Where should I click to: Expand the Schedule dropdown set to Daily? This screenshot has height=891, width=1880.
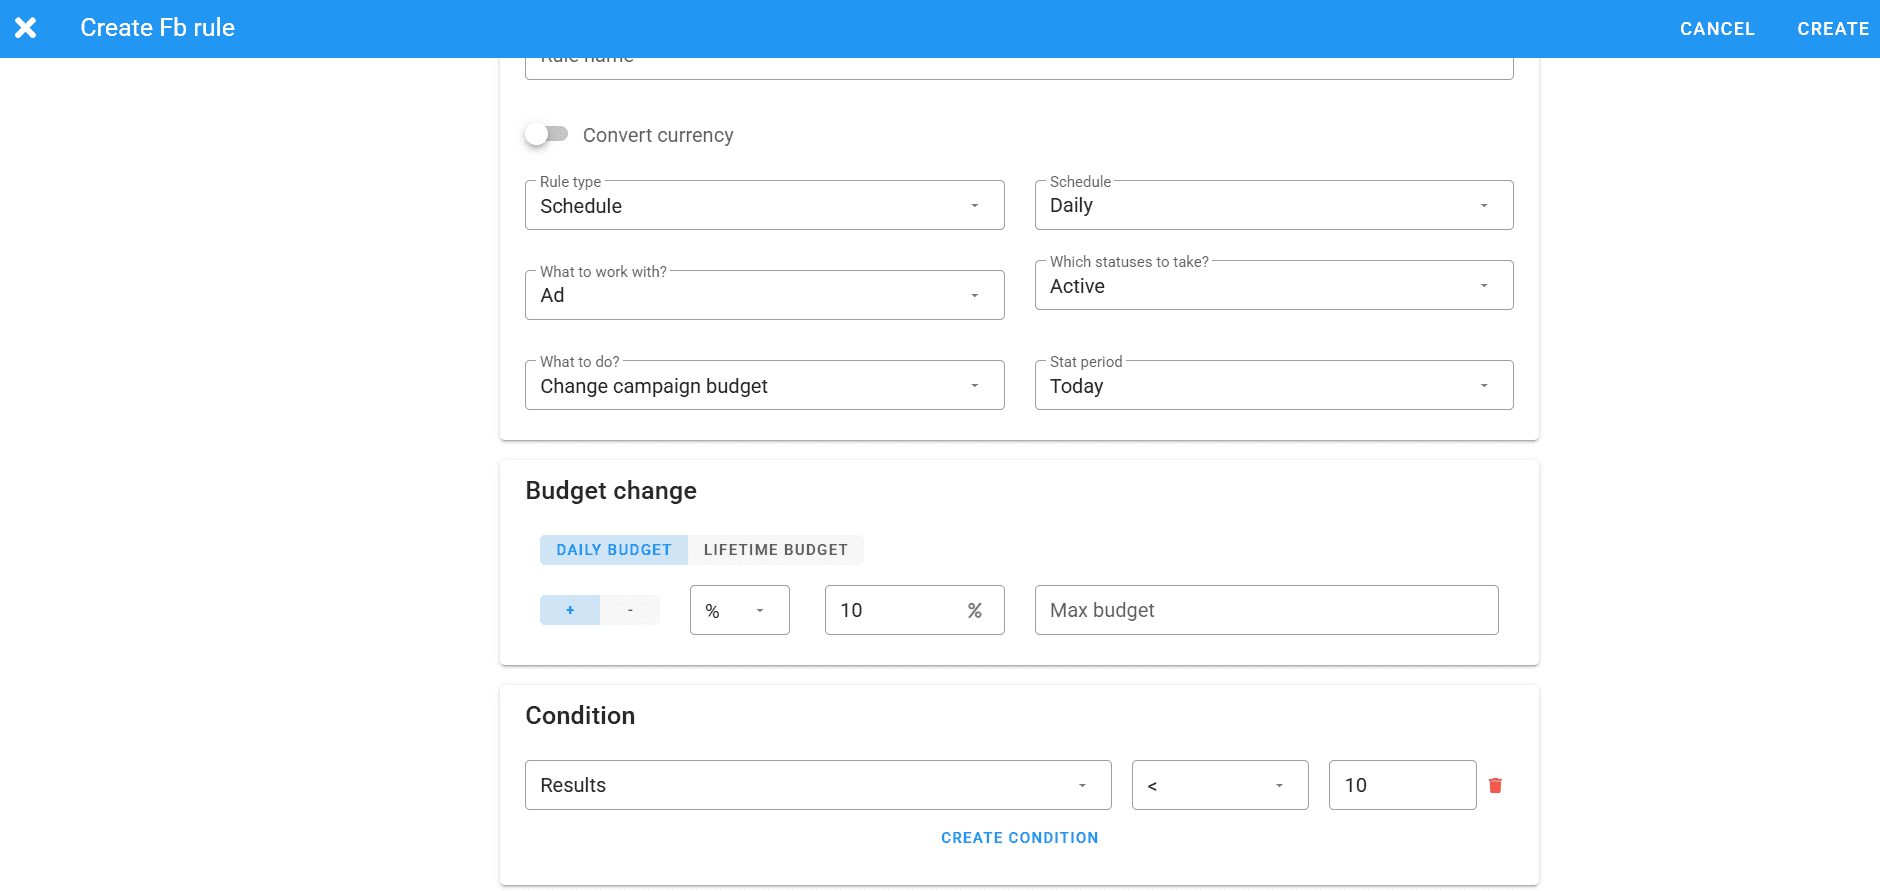coord(1273,205)
